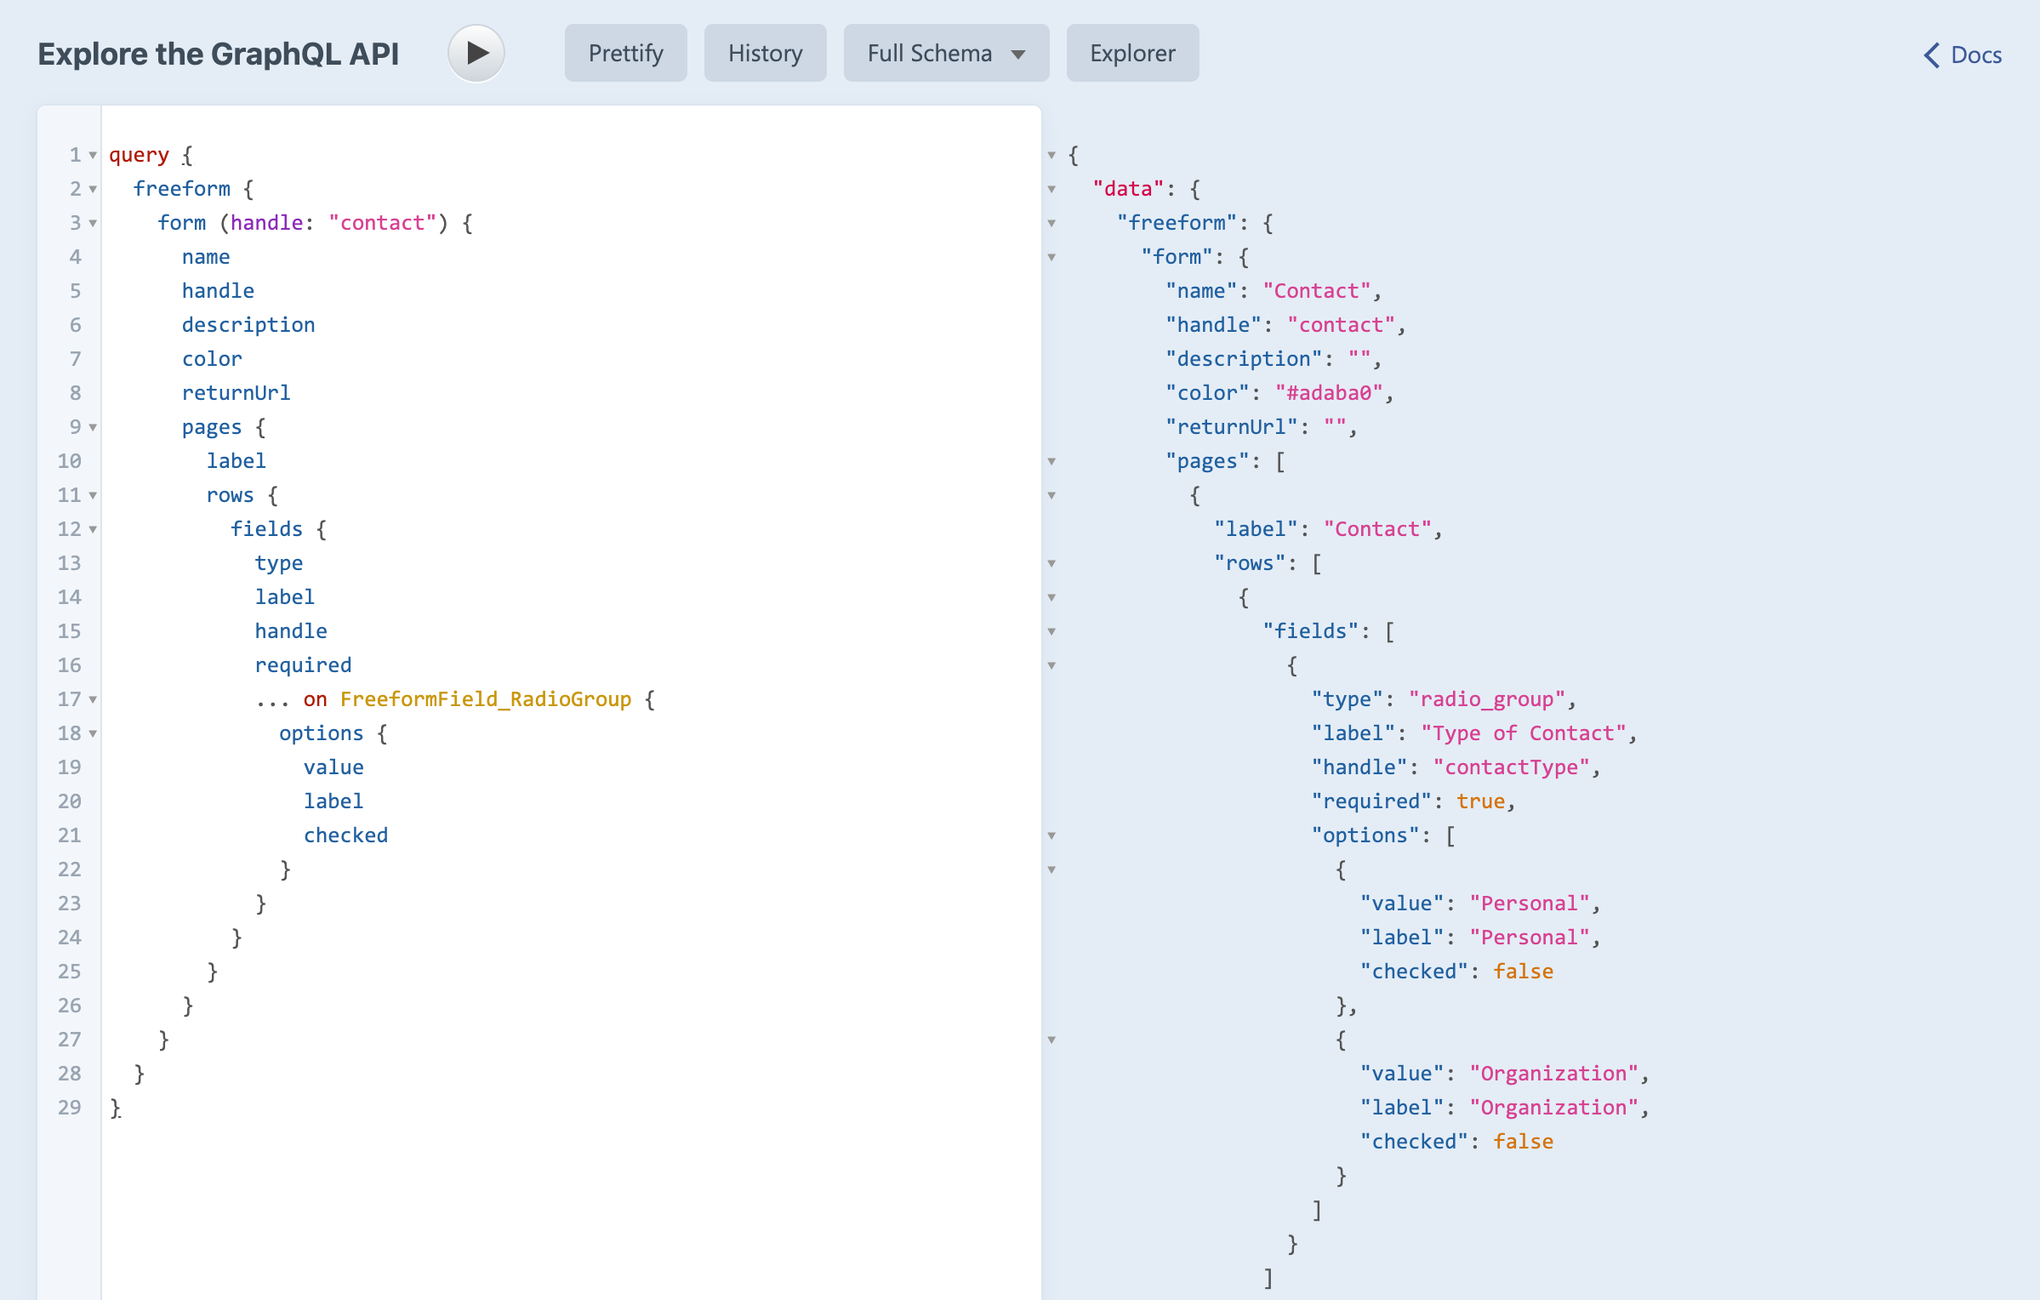Open the Explorer panel

1132,53
